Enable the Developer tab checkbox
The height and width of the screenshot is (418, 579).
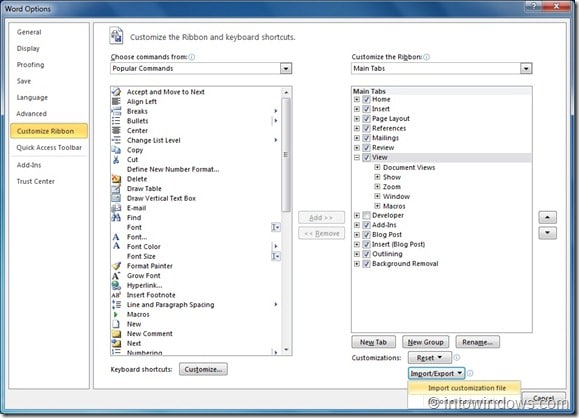coord(366,215)
